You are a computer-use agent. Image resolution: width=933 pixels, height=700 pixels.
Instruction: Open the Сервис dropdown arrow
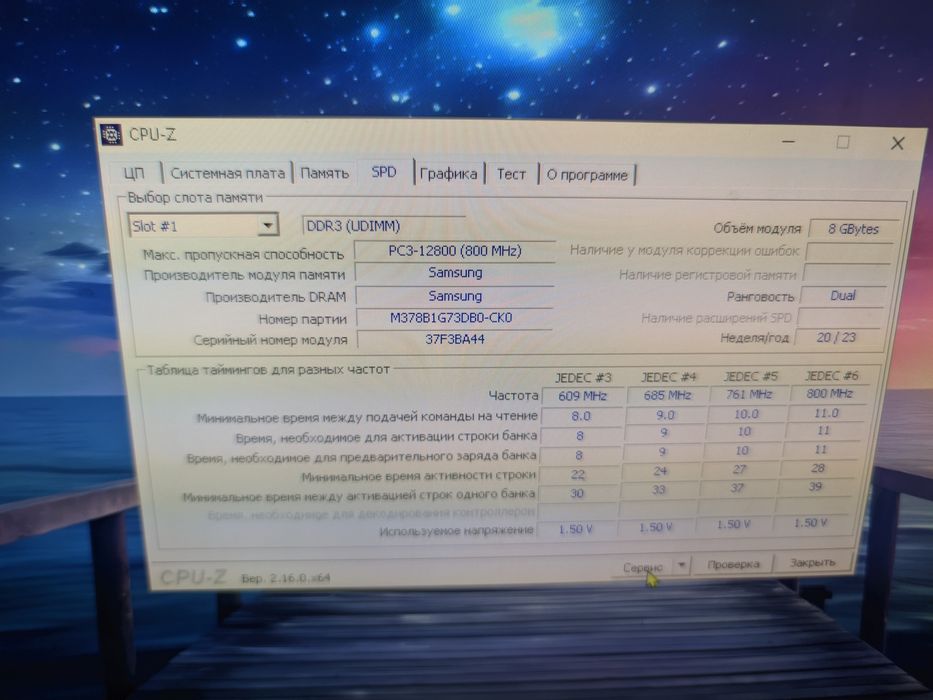tap(682, 564)
